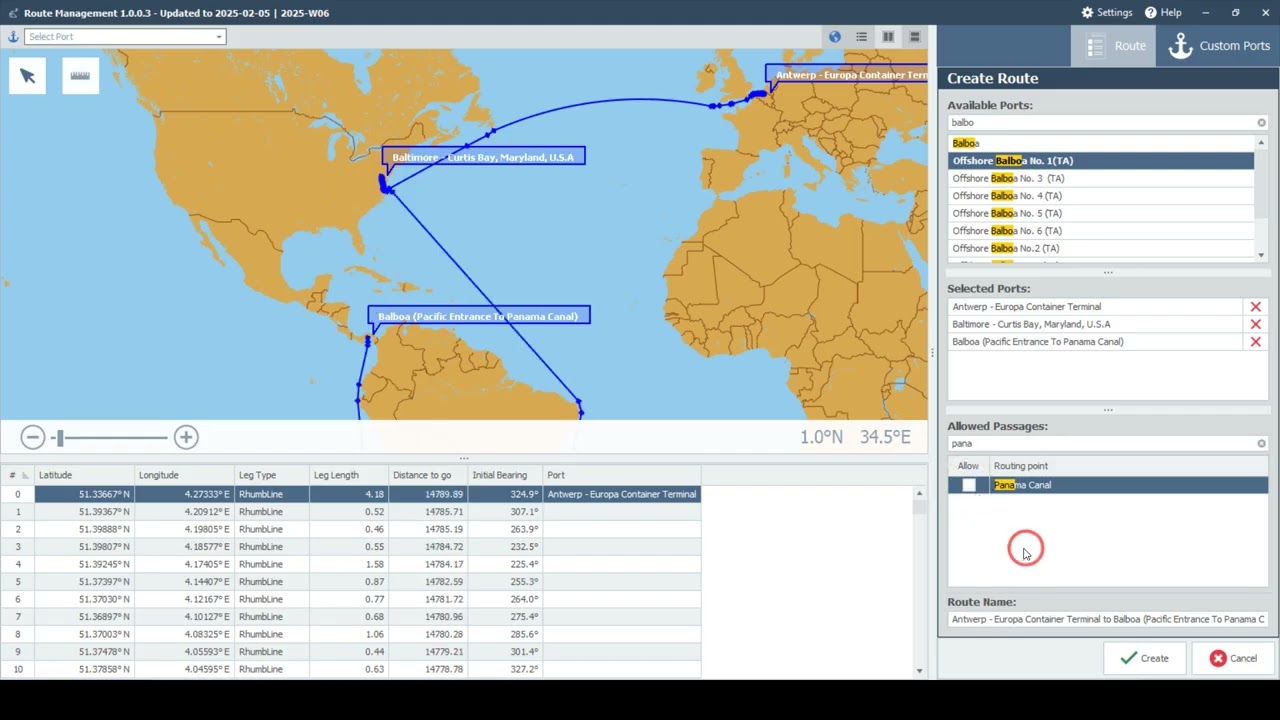Click the Allowed Passages search field
Screen dimensions: 1280x720
click(1100, 444)
